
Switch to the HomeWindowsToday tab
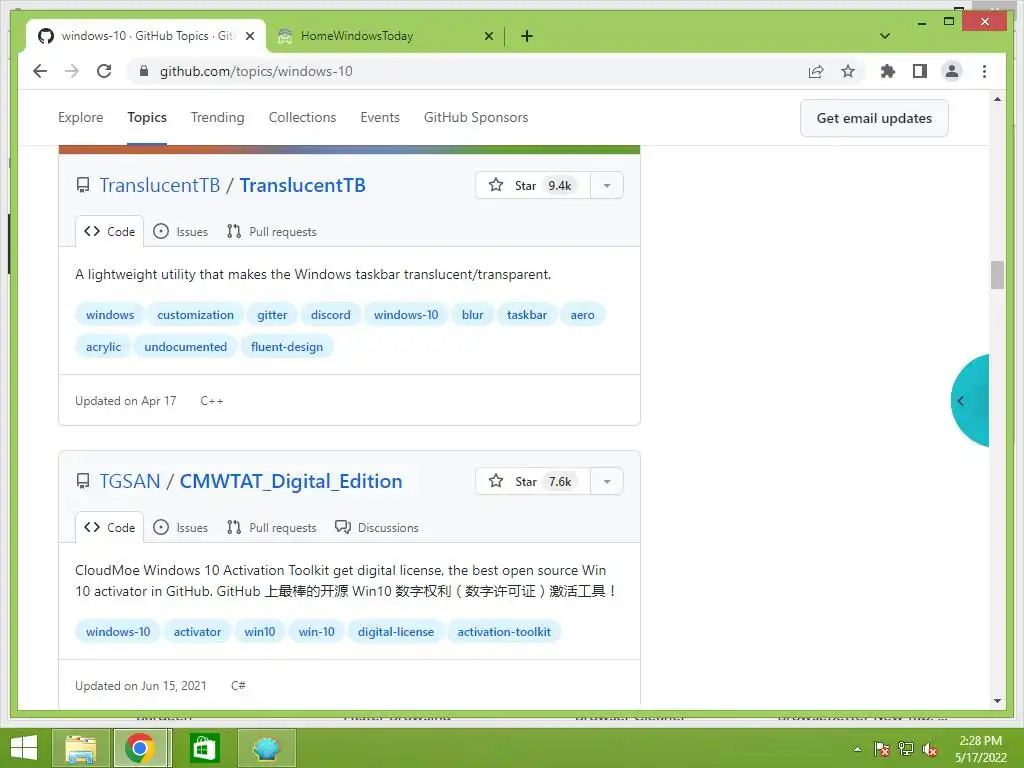point(385,36)
